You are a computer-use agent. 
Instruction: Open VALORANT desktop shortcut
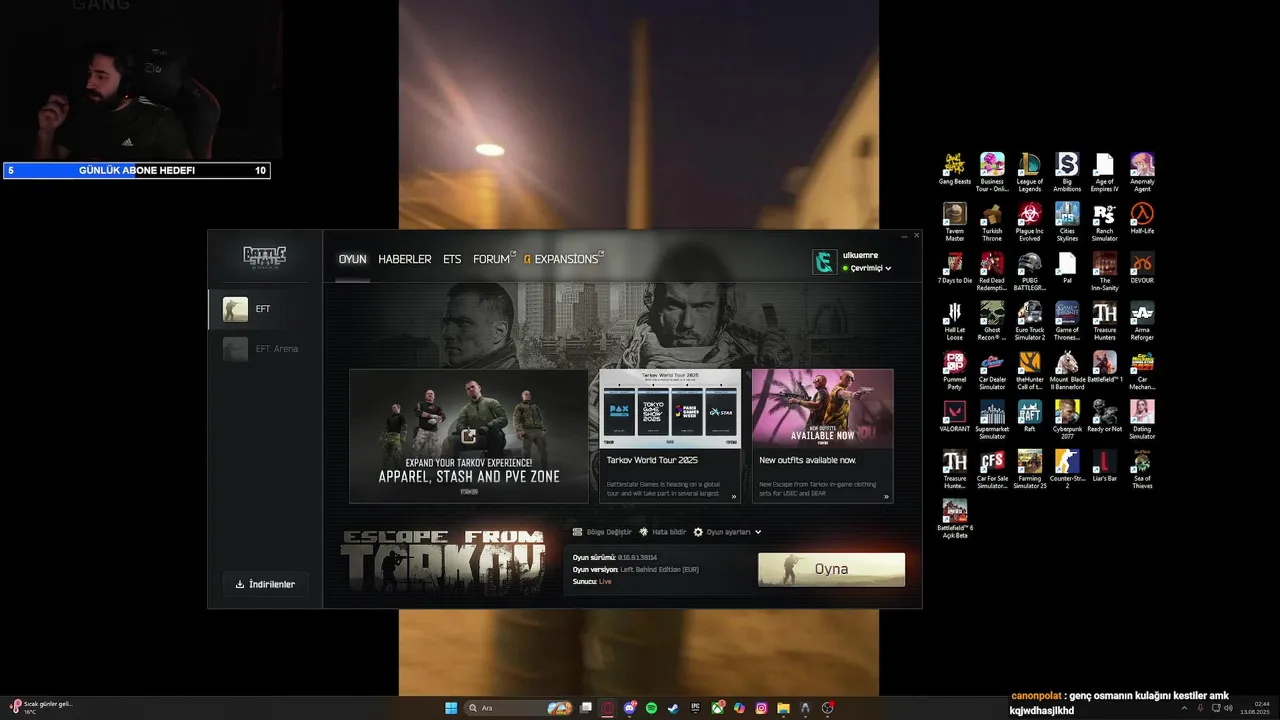click(955, 416)
